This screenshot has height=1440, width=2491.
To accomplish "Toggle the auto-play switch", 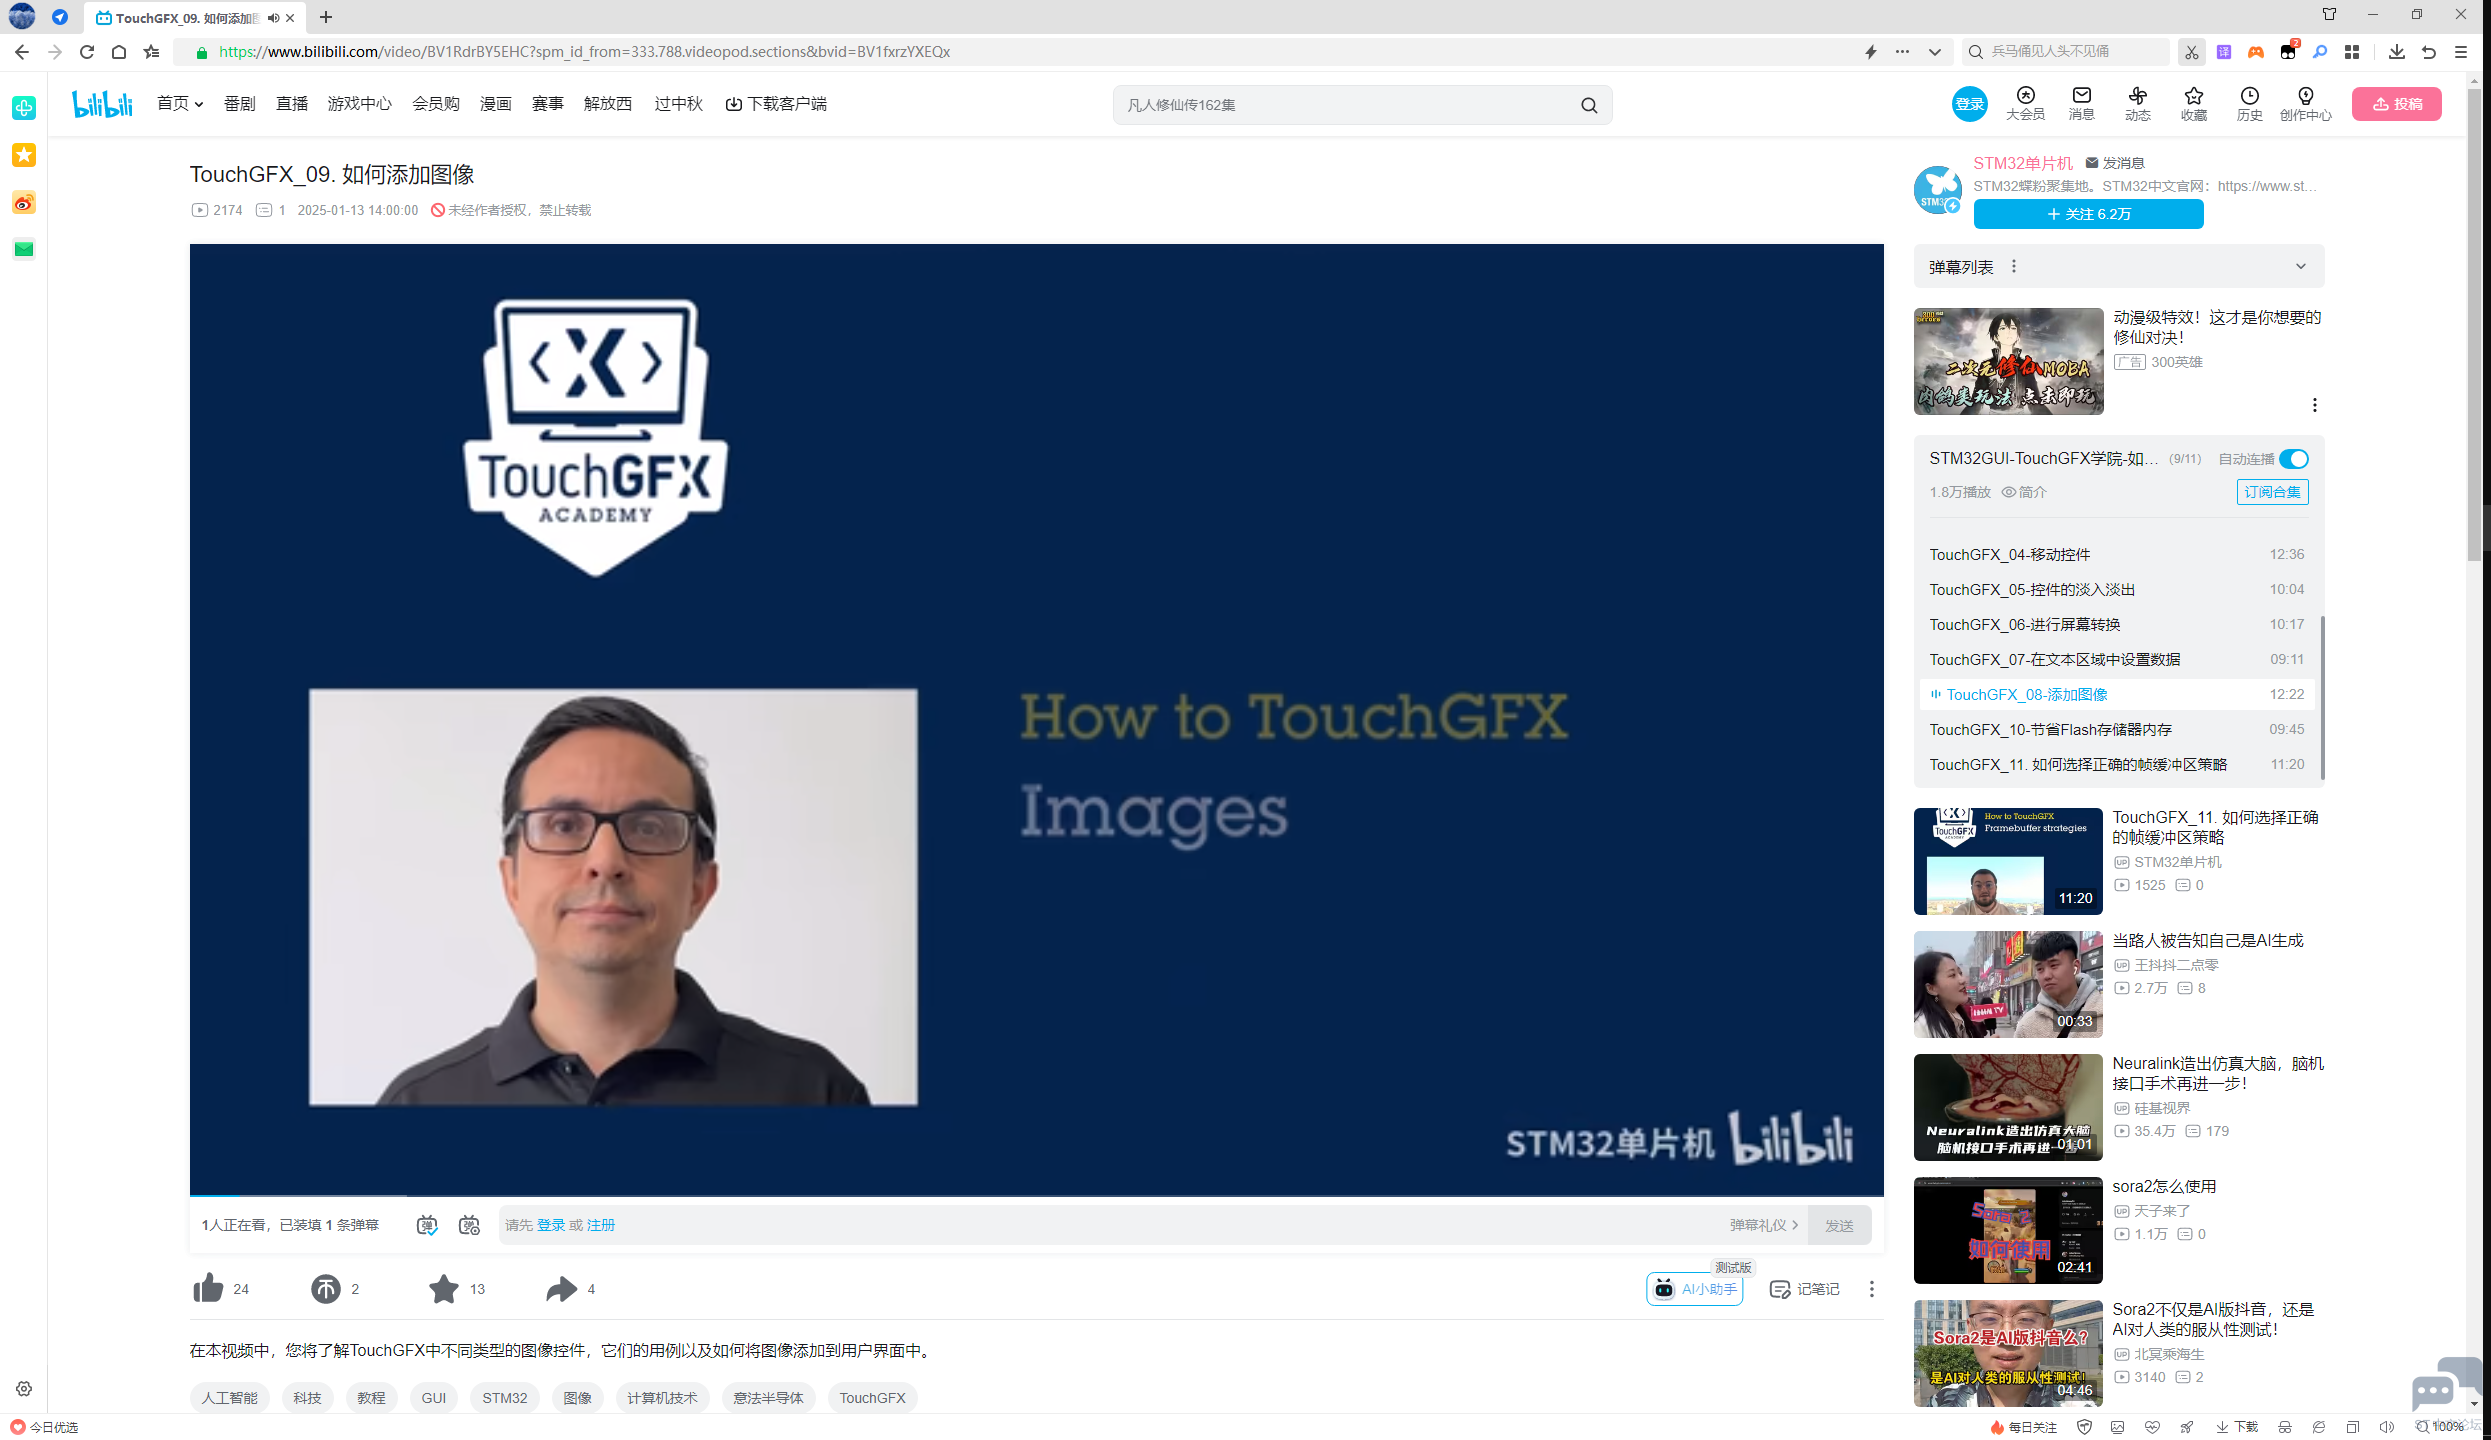I will (x=2293, y=459).
